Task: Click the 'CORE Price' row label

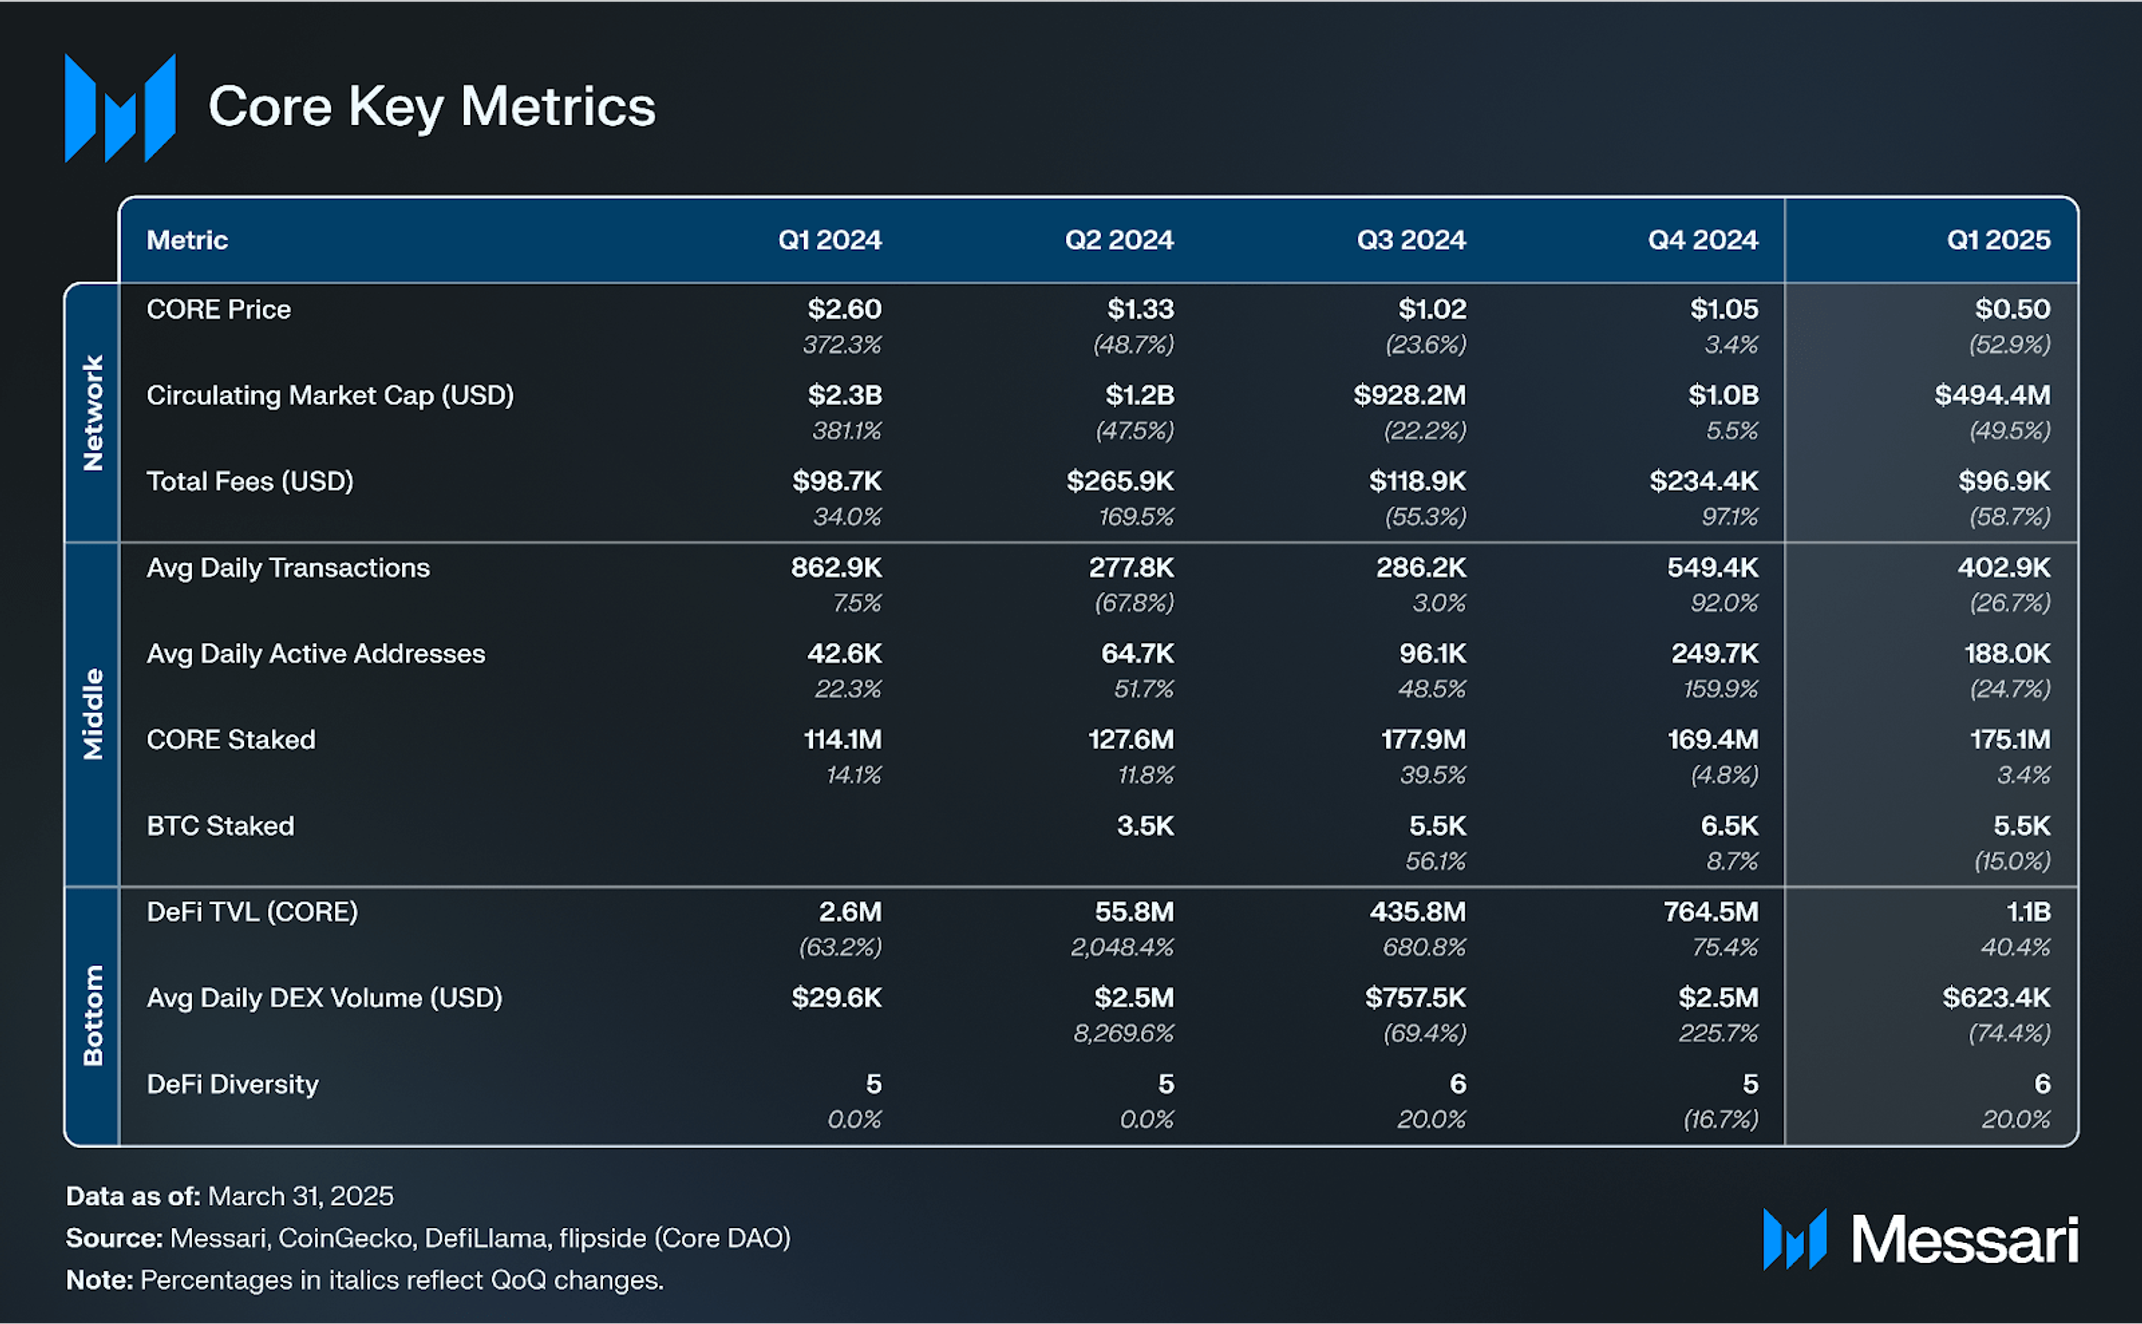Action: [219, 309]
